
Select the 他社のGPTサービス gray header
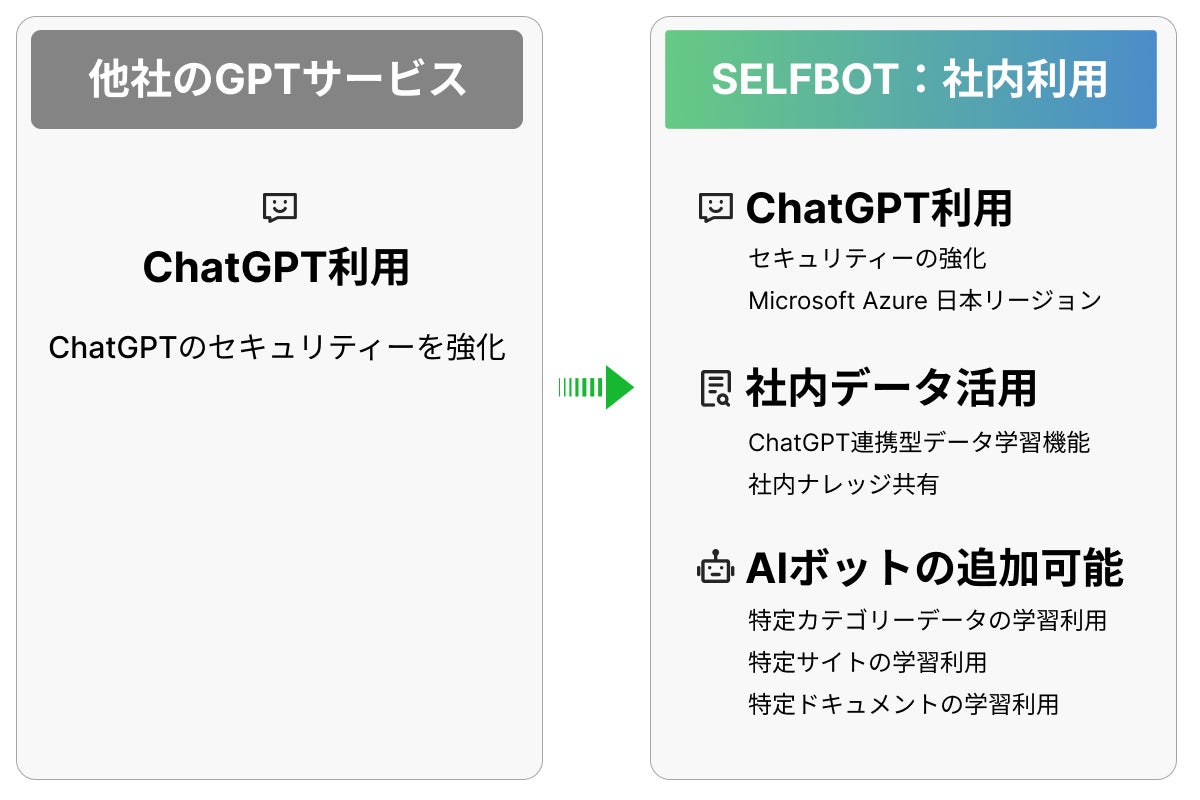[277, 80]
